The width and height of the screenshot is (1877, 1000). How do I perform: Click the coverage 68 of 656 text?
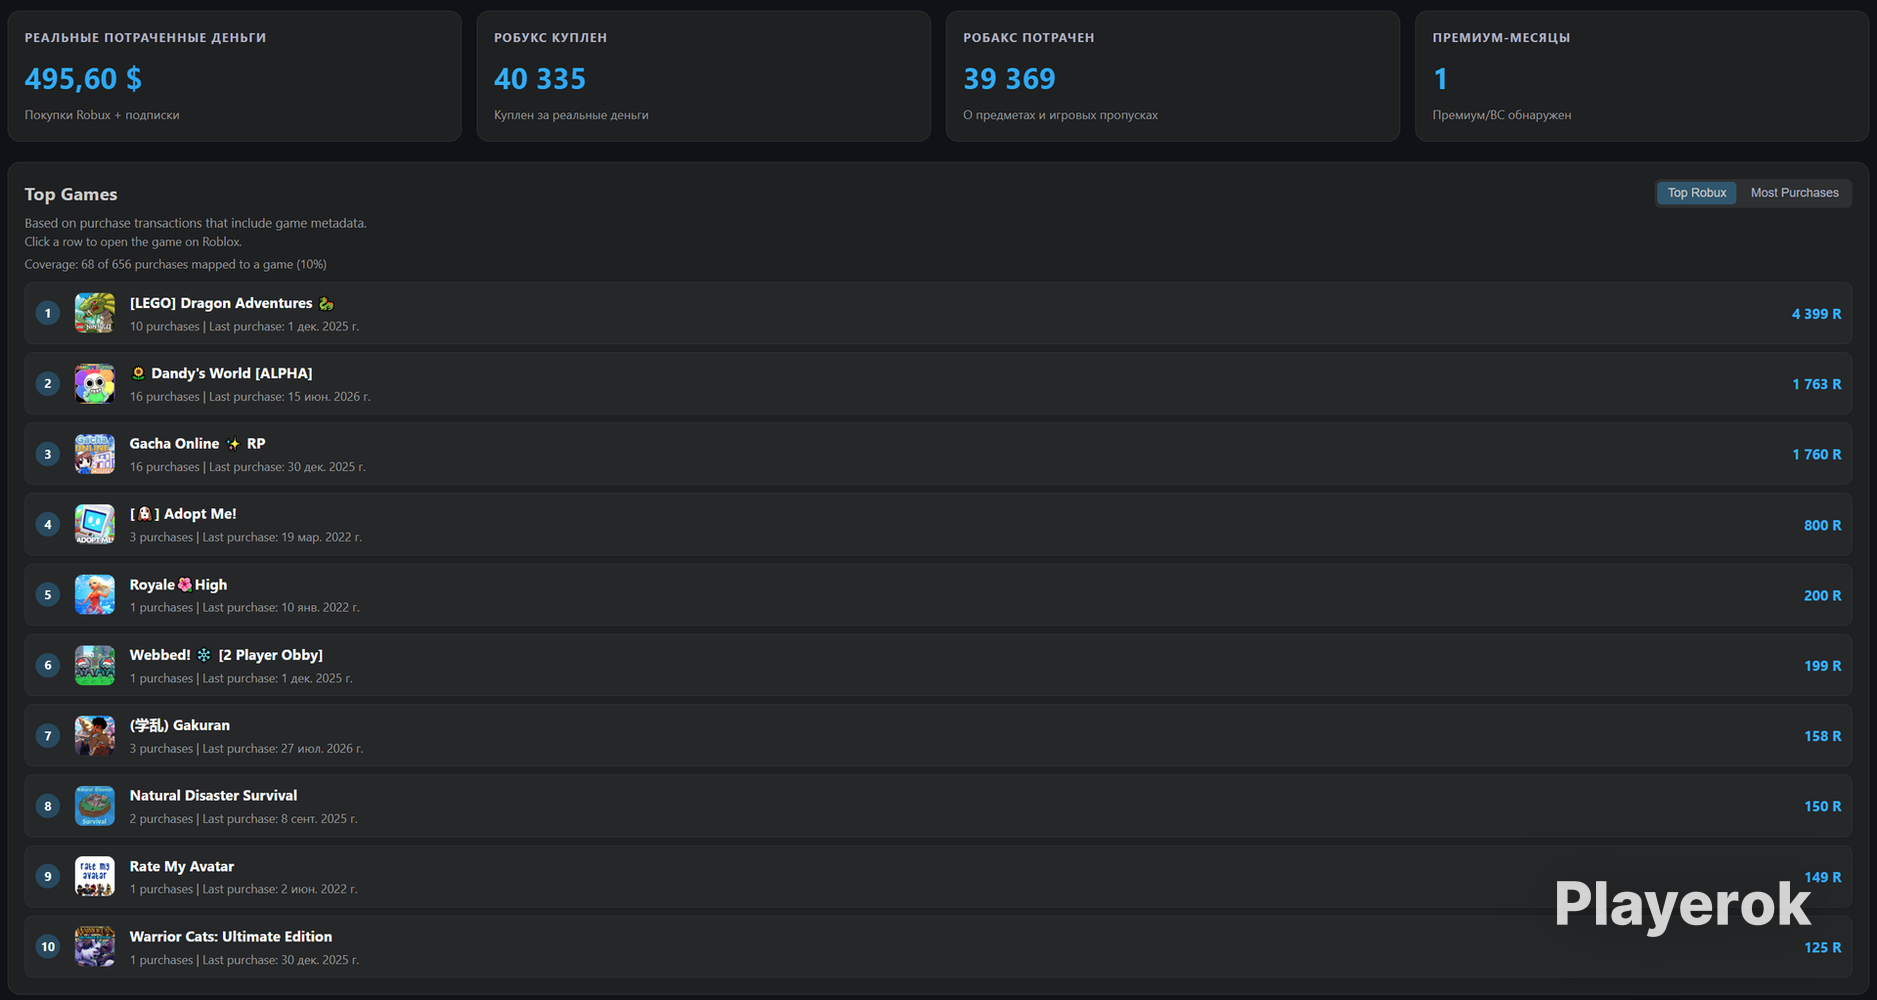coord(175,264)
